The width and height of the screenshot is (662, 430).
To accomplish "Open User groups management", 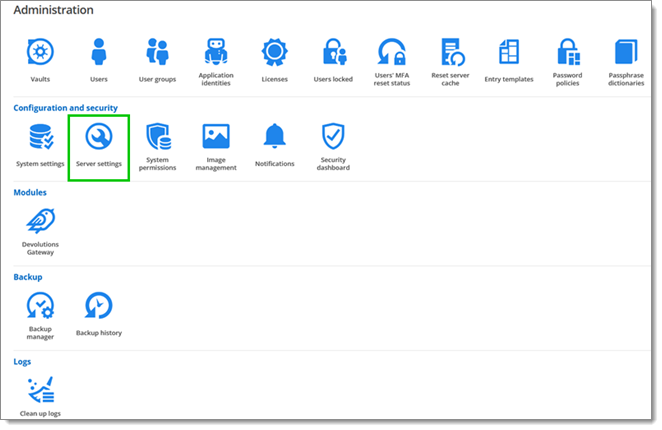I will tap(157, 53).
